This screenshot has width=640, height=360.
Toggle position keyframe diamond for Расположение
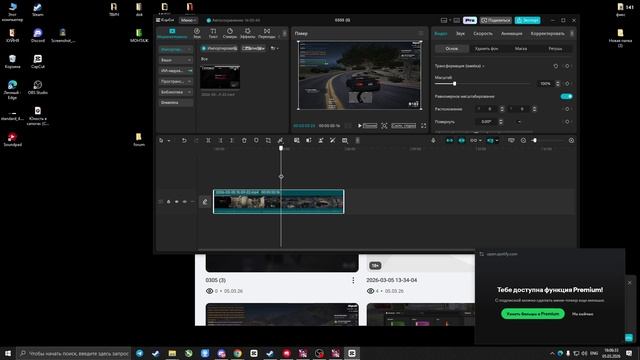tap(567, 109)
